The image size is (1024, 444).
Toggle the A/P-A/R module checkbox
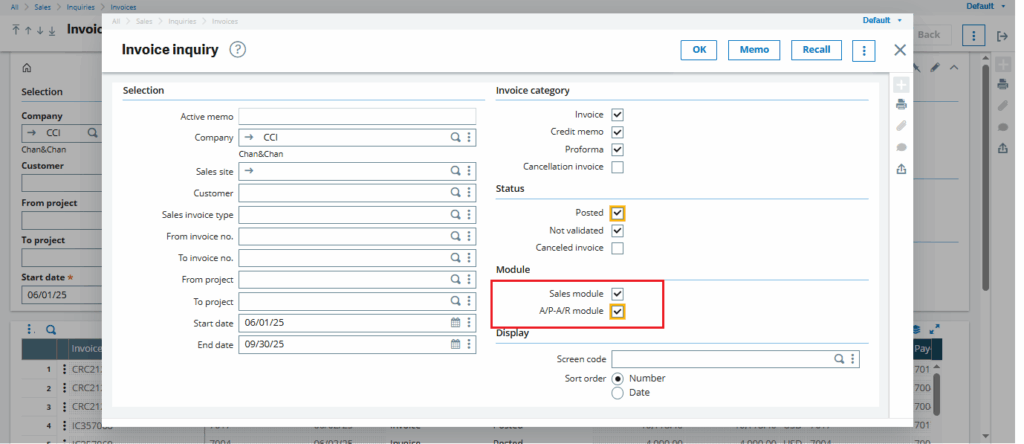pos(617,311)
